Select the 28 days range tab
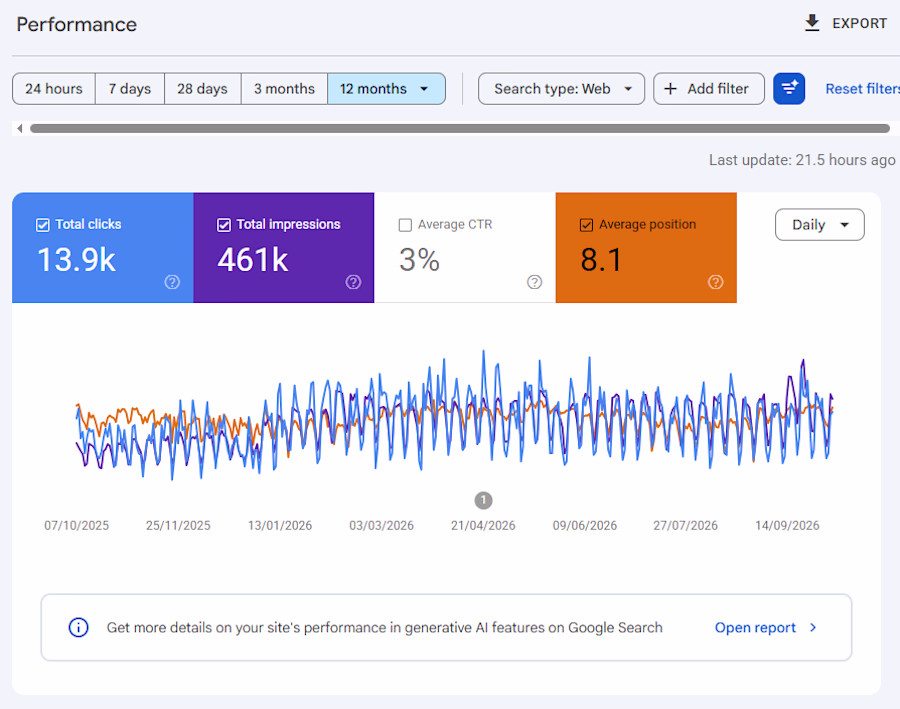 203,88
